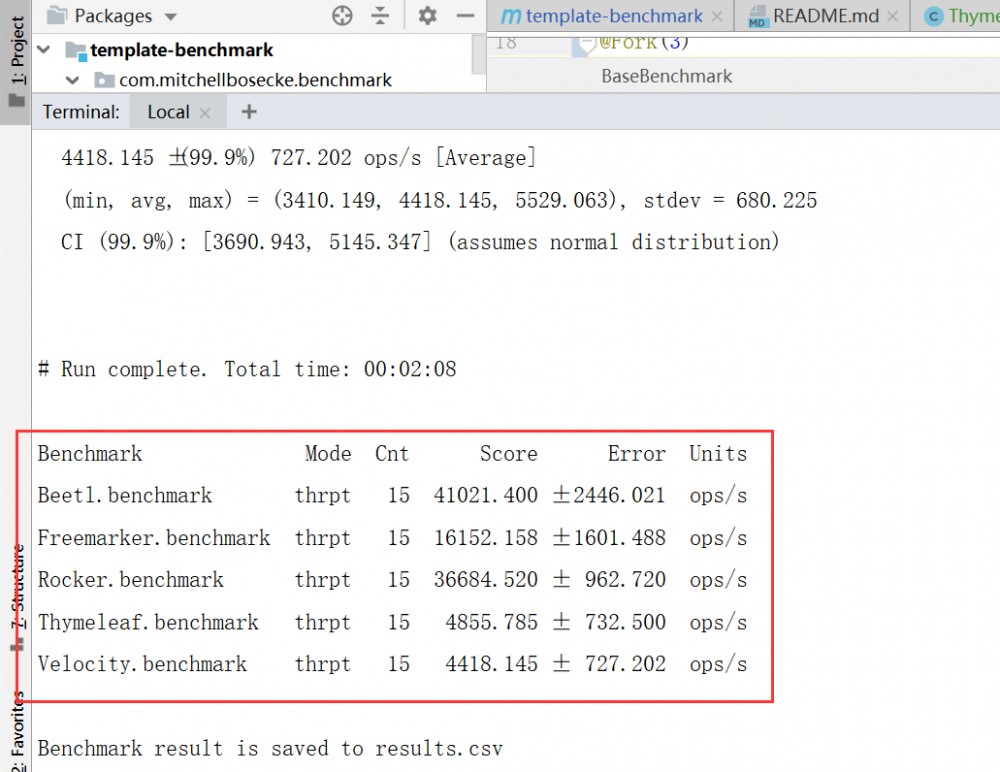Click the Beetl score 41021.400
Image resolution: width=1000 pixels, height=772 pixels.
(x=486, y=495)
